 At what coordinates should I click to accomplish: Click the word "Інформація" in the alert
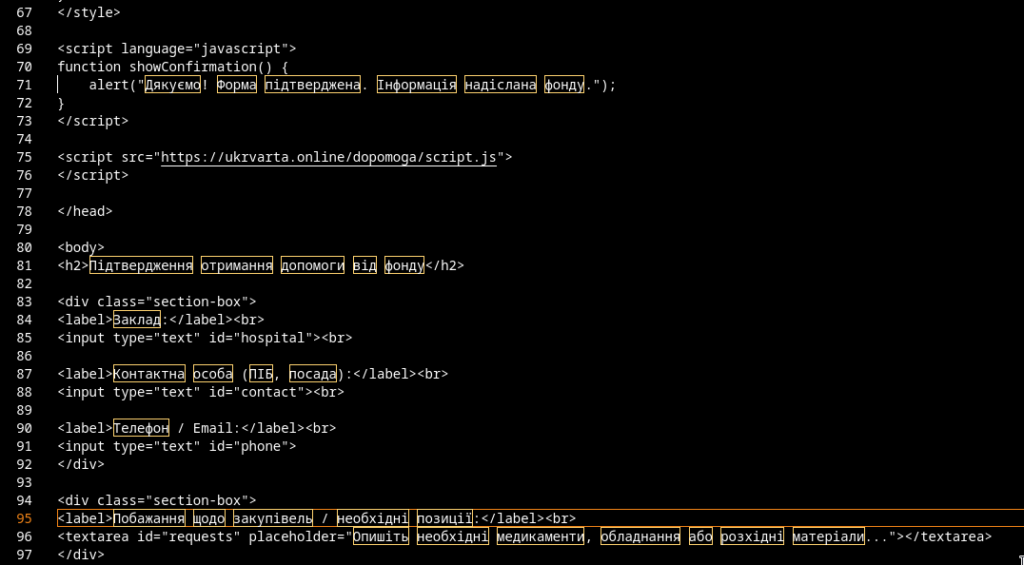pos(417,85)
